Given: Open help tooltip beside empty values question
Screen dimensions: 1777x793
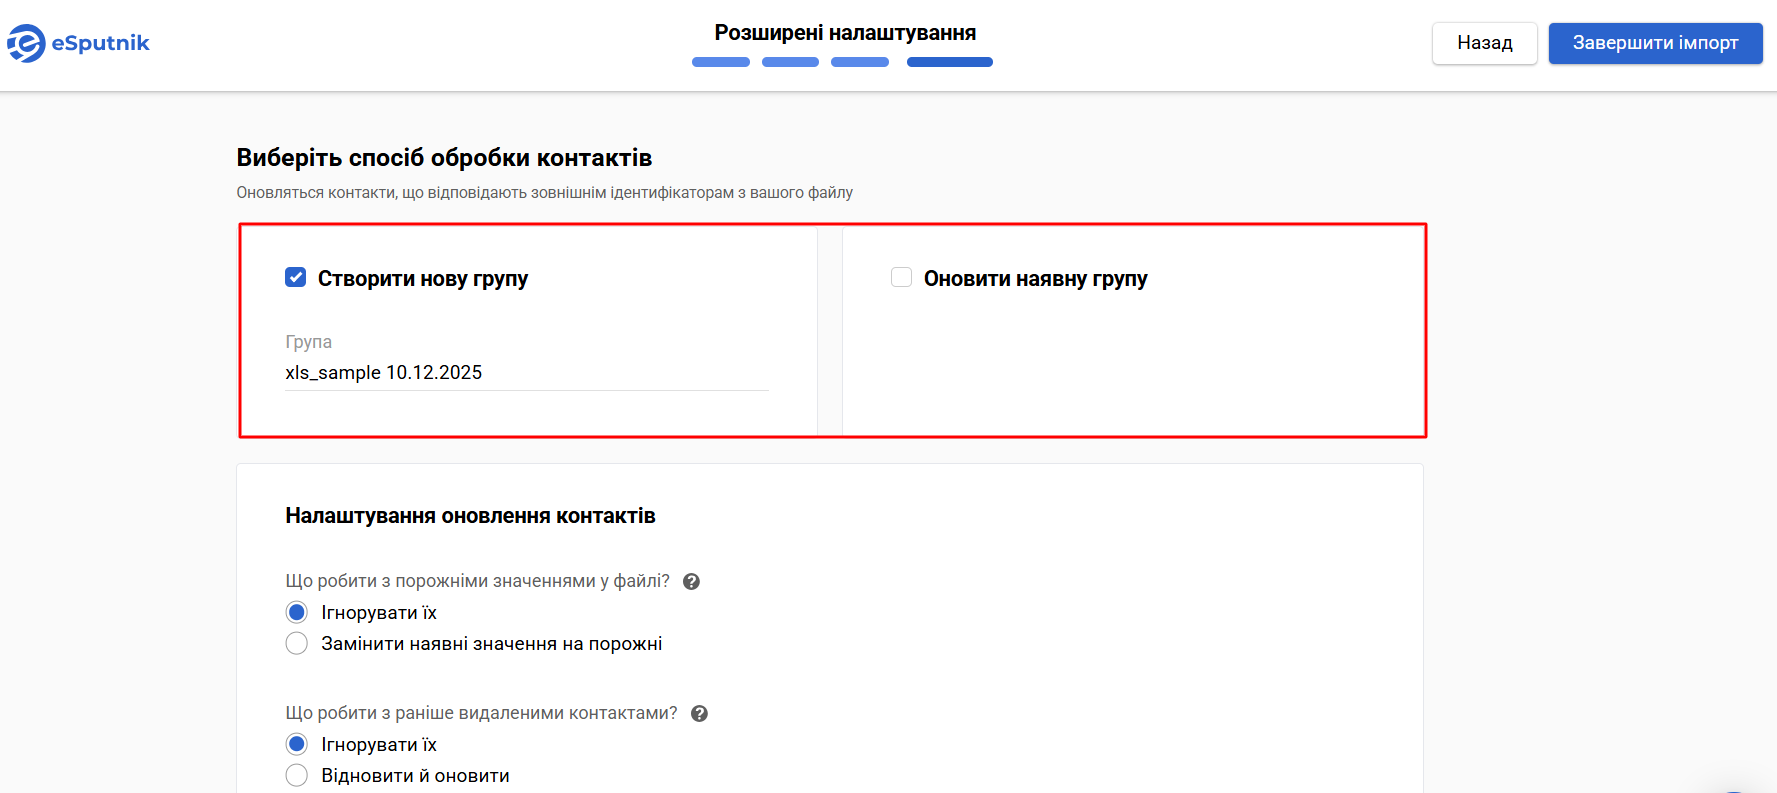Looking at the screenshot, I should [x=691, y=580].
